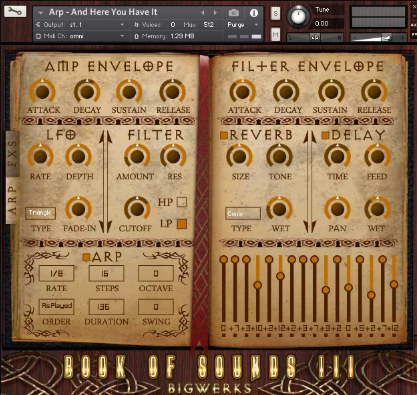This screenshot has width=417, height=395.
Task: Click the last +12 step slider handle
Action: coord(394,284)
